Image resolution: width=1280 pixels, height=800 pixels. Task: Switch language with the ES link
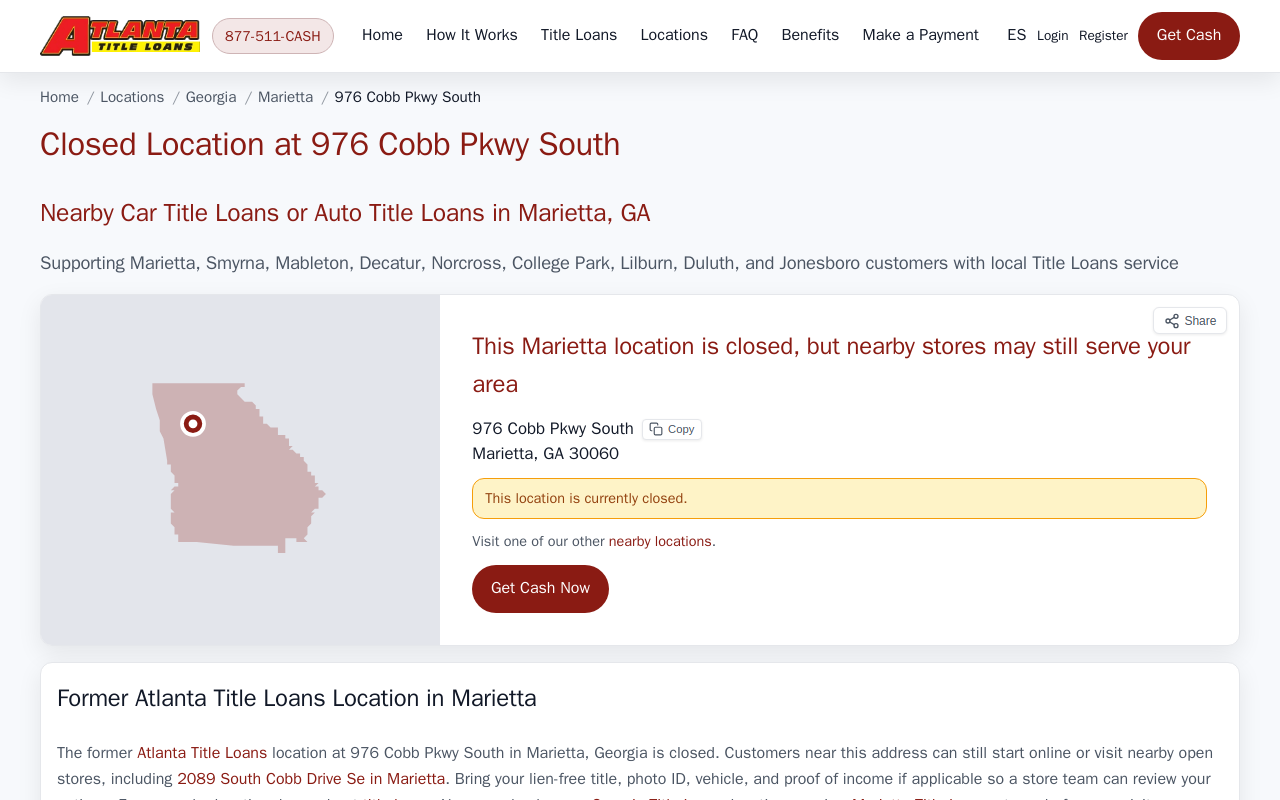coord(1017,35)
